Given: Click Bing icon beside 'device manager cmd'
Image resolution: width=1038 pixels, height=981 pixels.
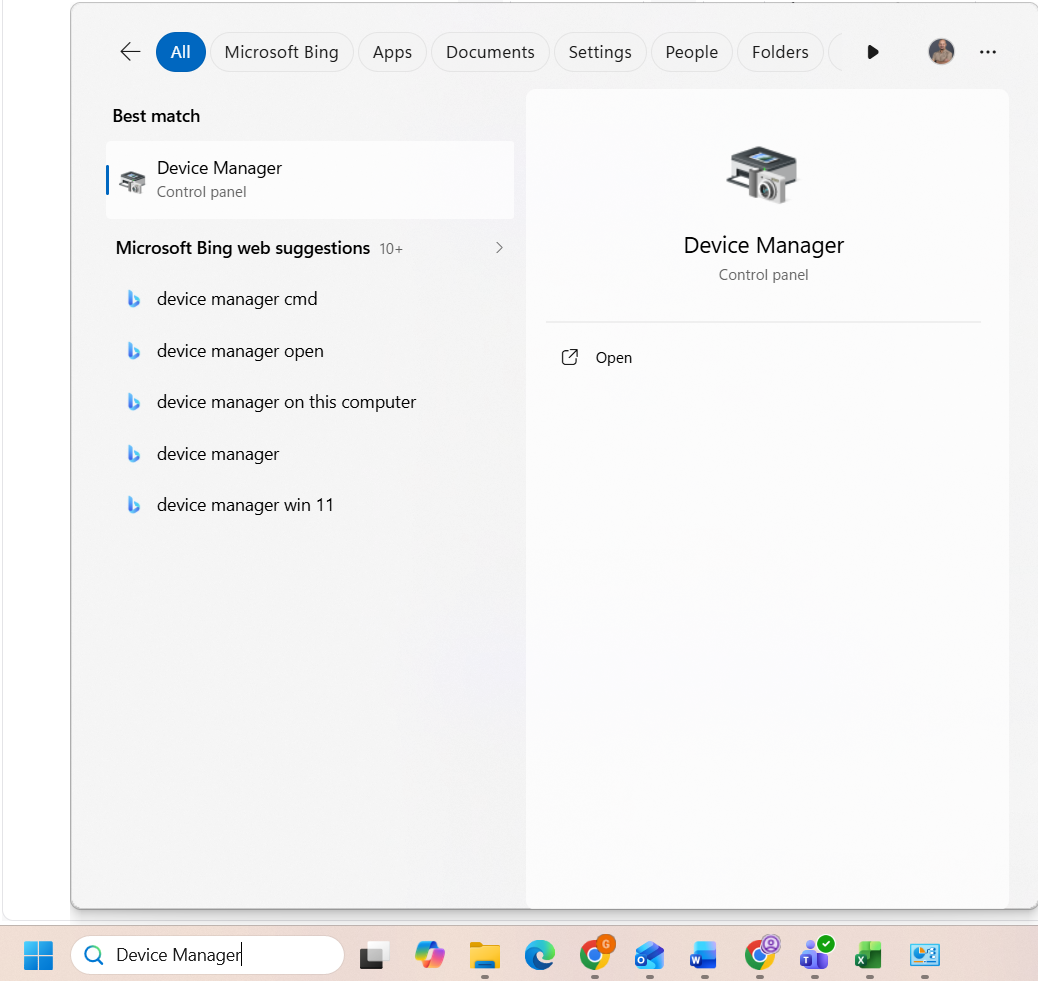Looking at the screenshot, I should [x=134, y=299].
